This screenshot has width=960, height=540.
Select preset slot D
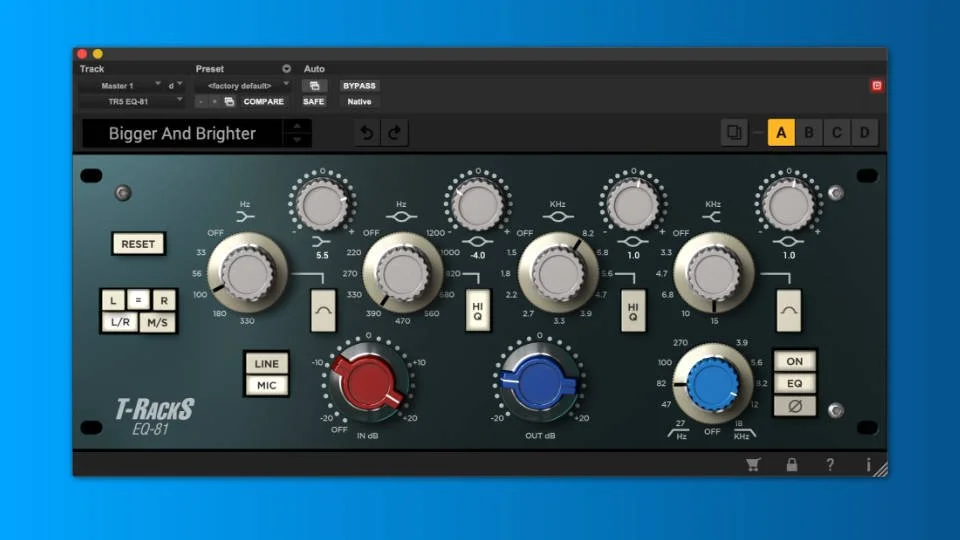click(864, 132)
